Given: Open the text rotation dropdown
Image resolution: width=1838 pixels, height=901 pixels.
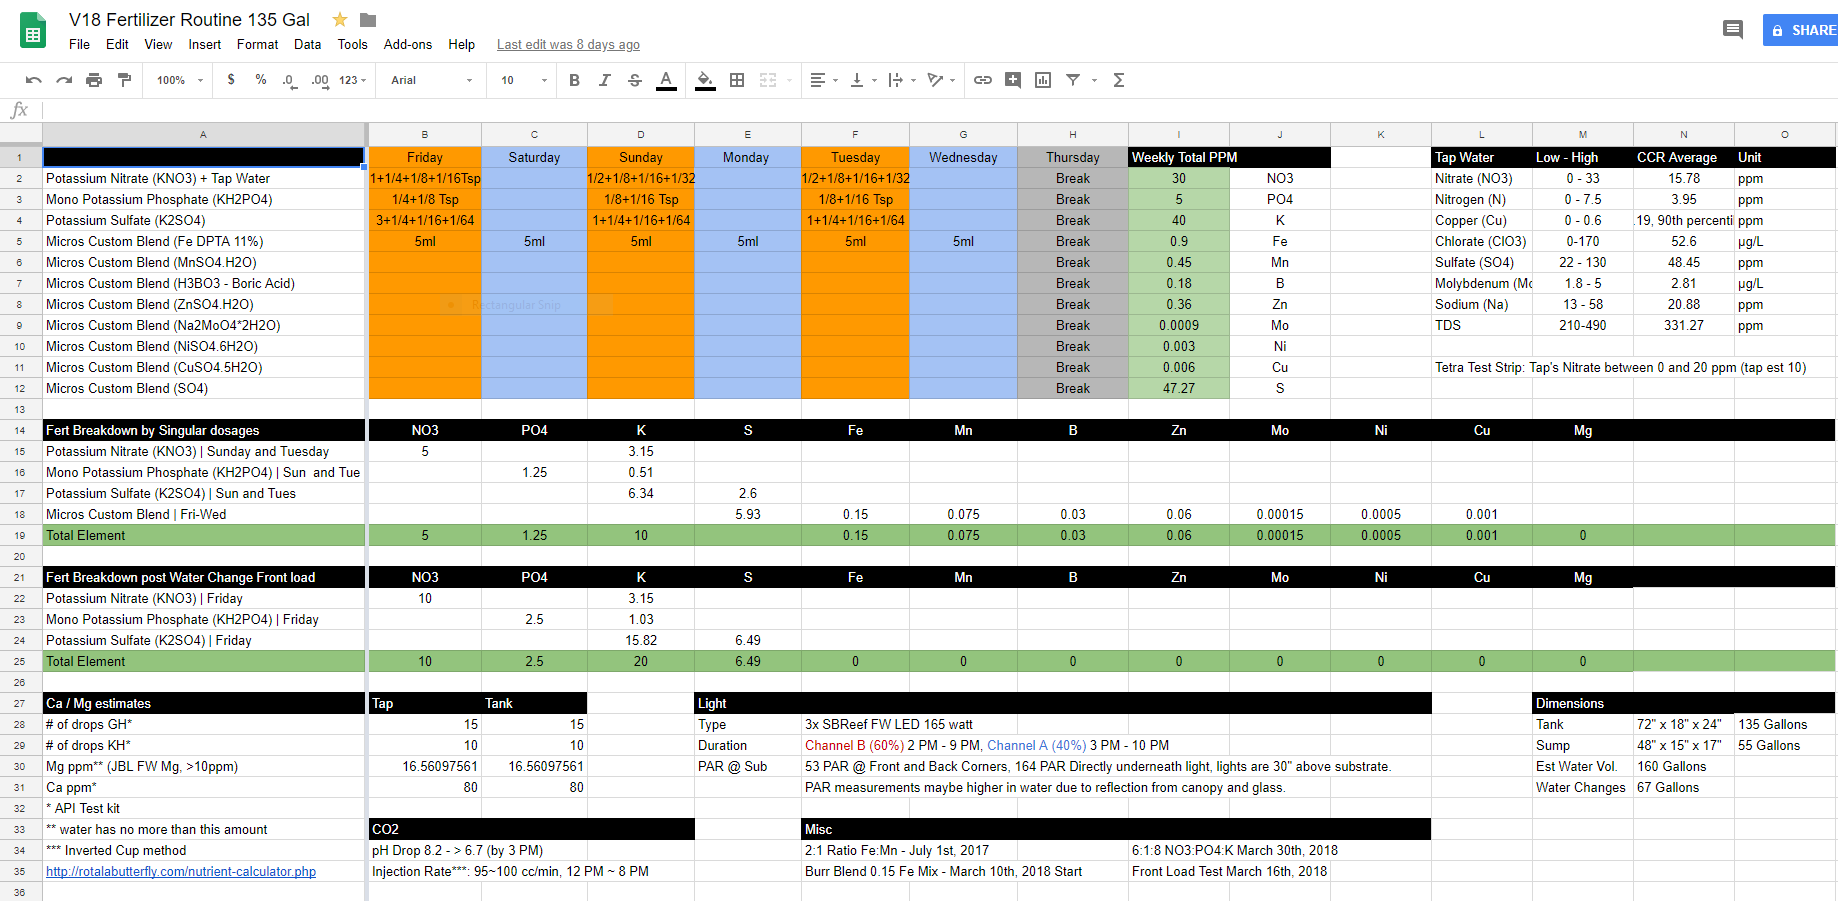Looking at the screenshot, I should (x=941, y=80).
